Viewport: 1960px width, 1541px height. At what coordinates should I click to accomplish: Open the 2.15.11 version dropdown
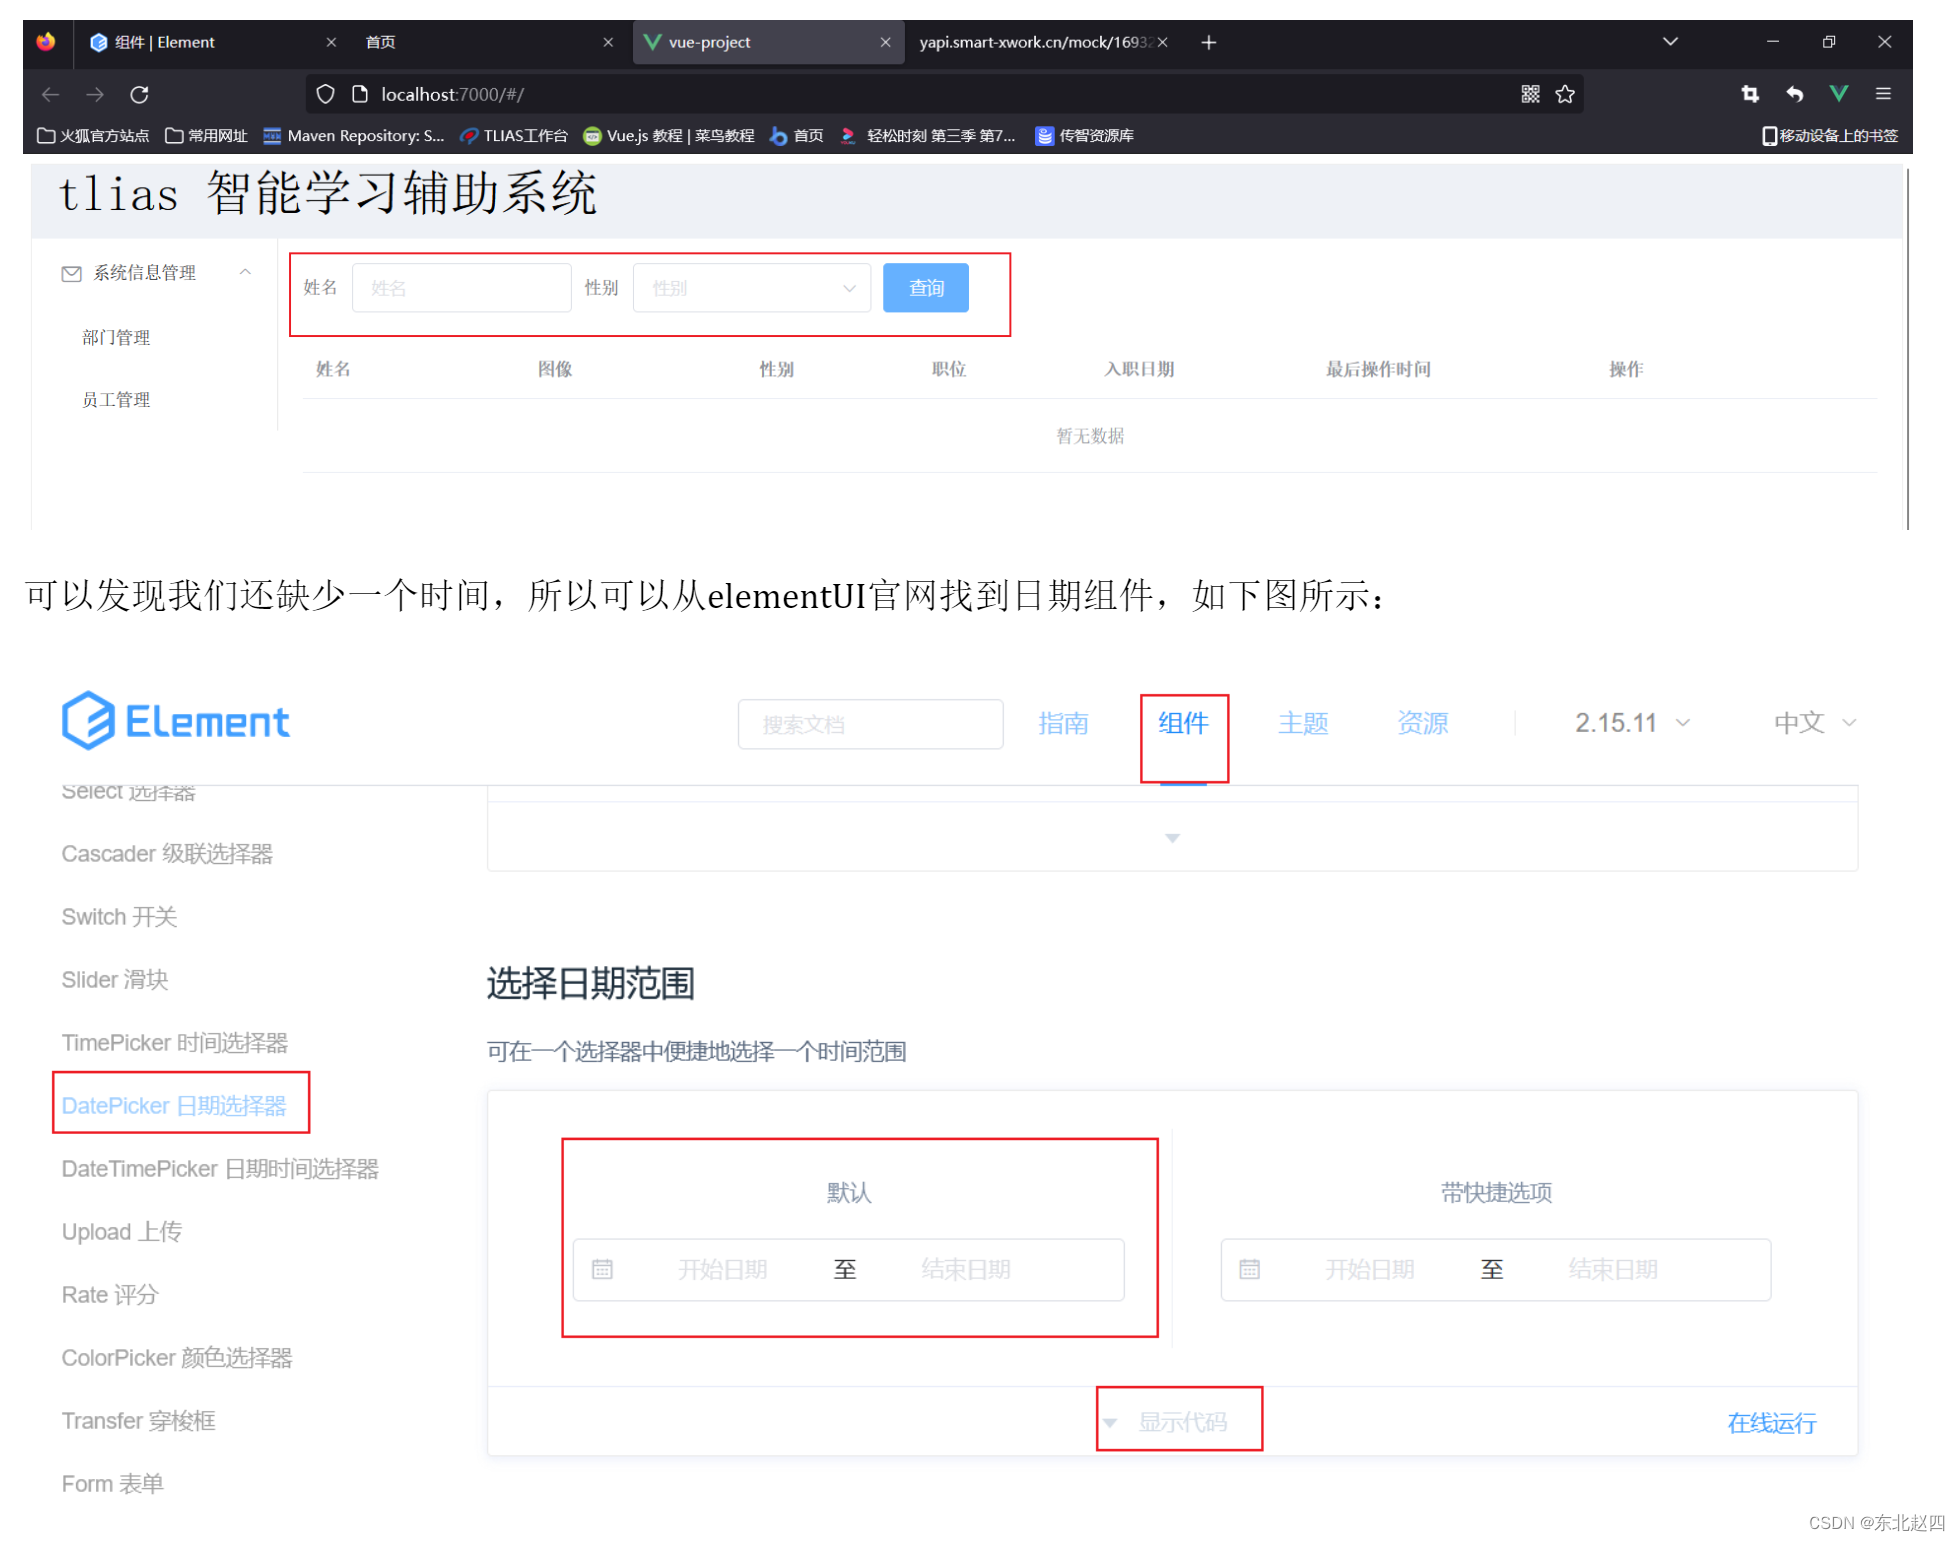1632,722
